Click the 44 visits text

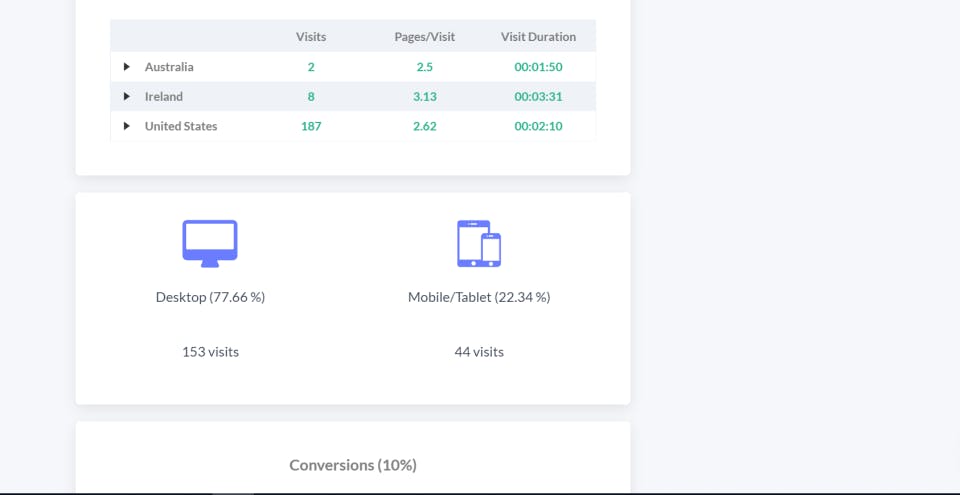click(479, 352)
